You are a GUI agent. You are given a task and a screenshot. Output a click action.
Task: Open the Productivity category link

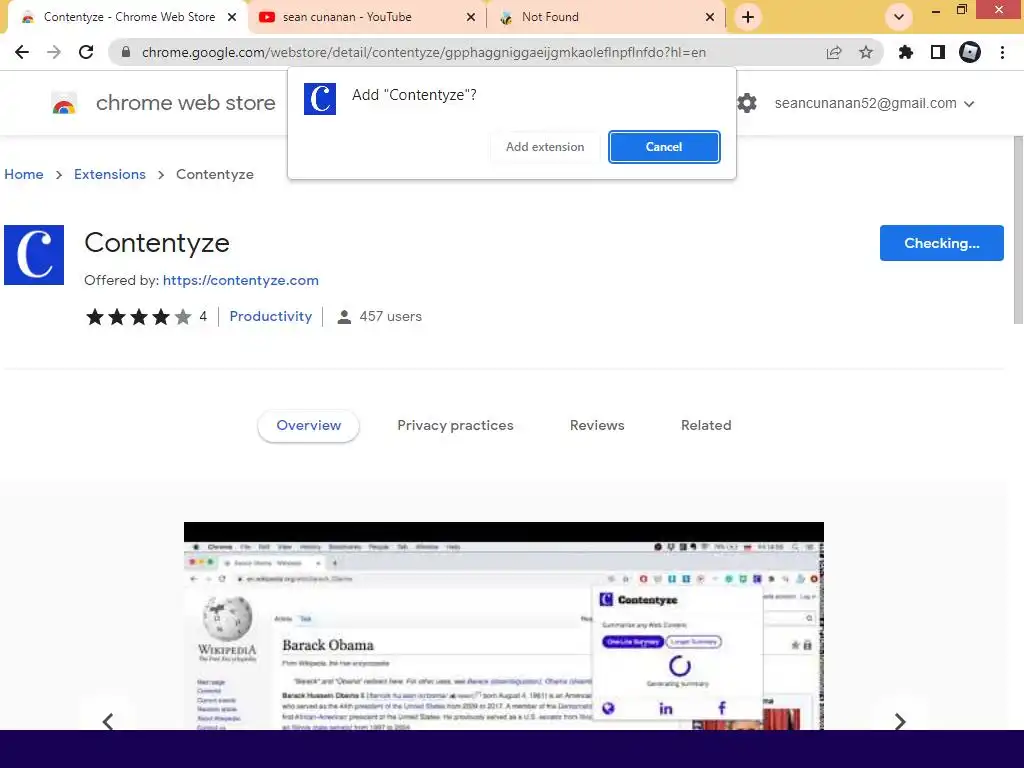(271, 317)
